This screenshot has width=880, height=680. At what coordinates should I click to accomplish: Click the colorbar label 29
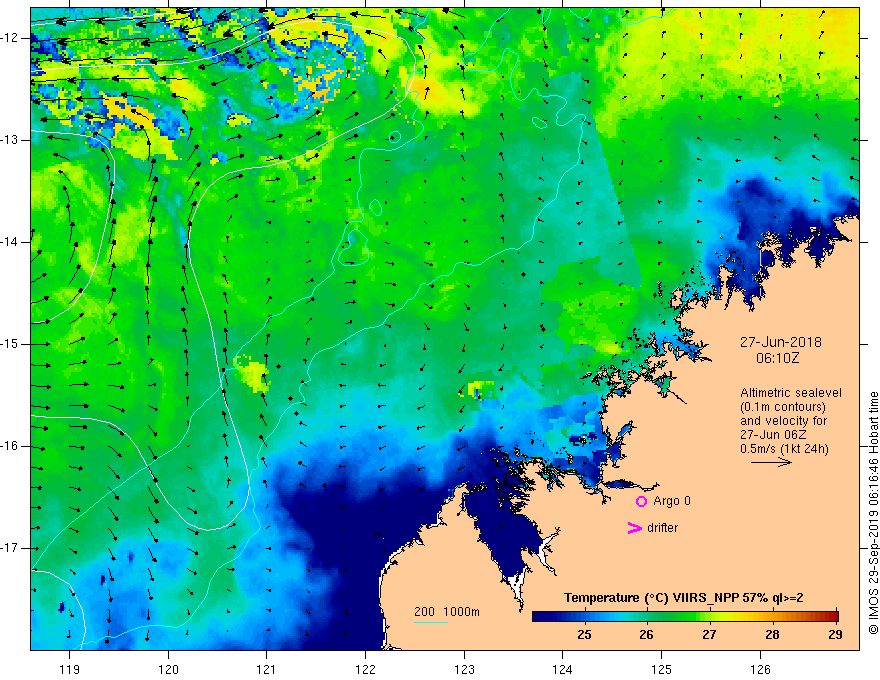[835, 635]
